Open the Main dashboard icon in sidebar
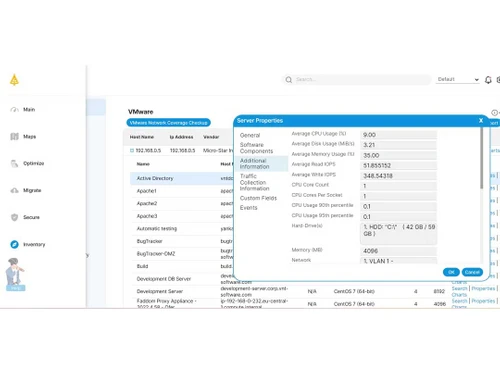500x375 pixels. click(14, 110)
